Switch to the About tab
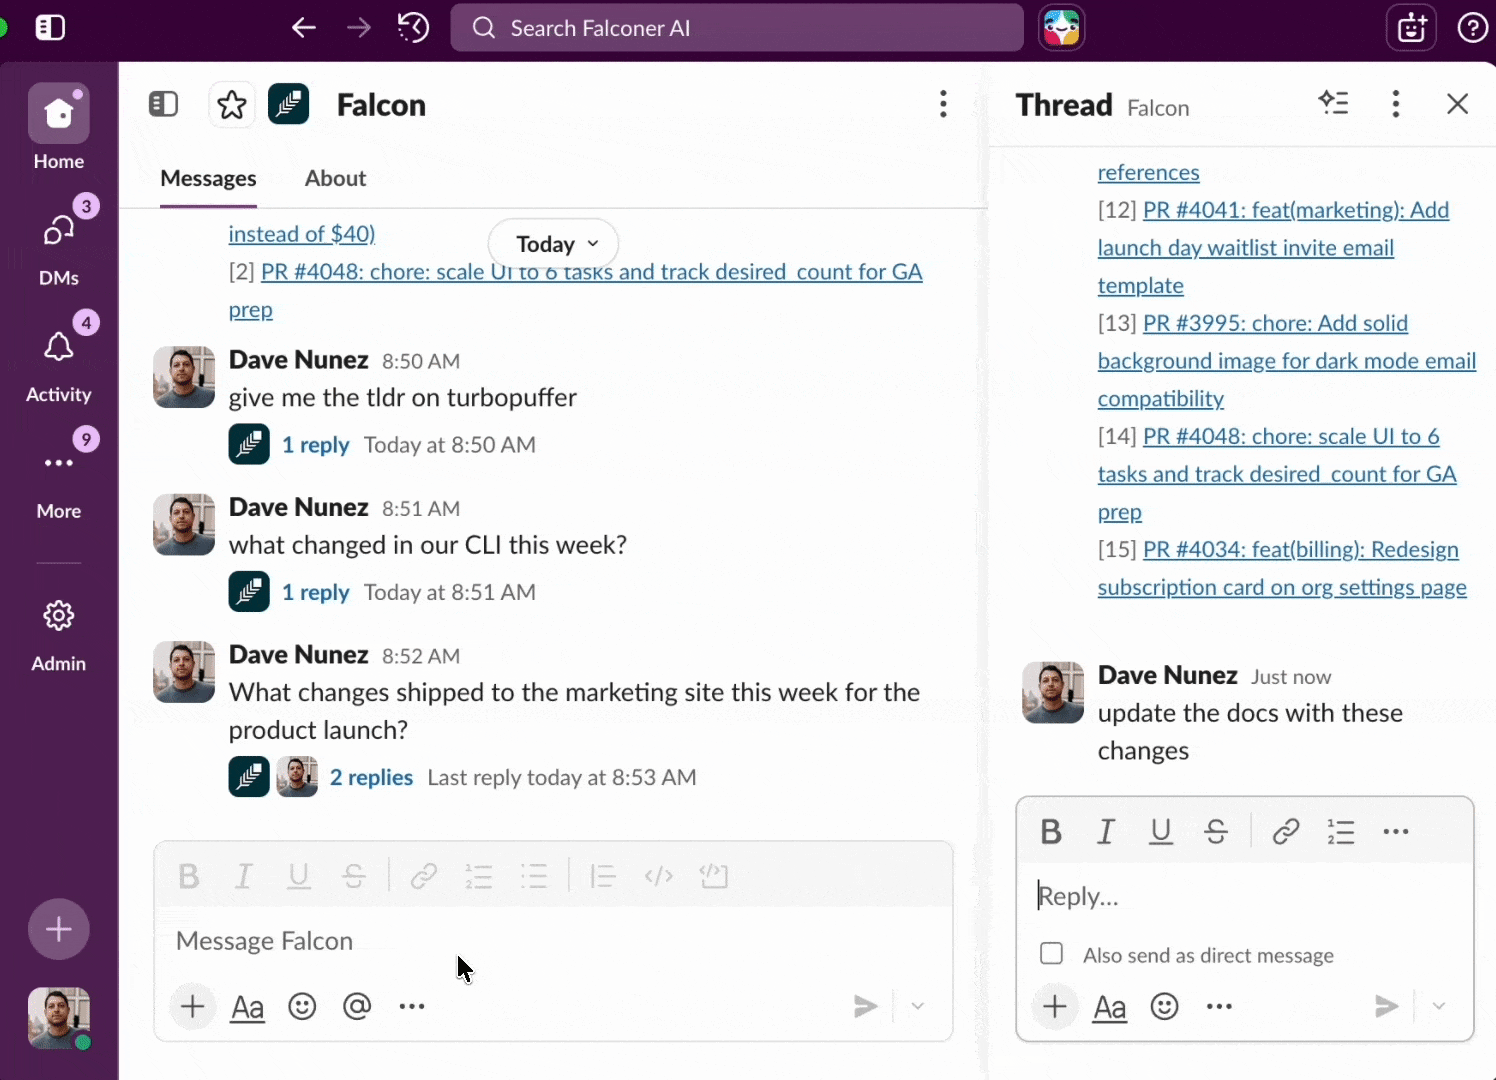 (335, 178)
